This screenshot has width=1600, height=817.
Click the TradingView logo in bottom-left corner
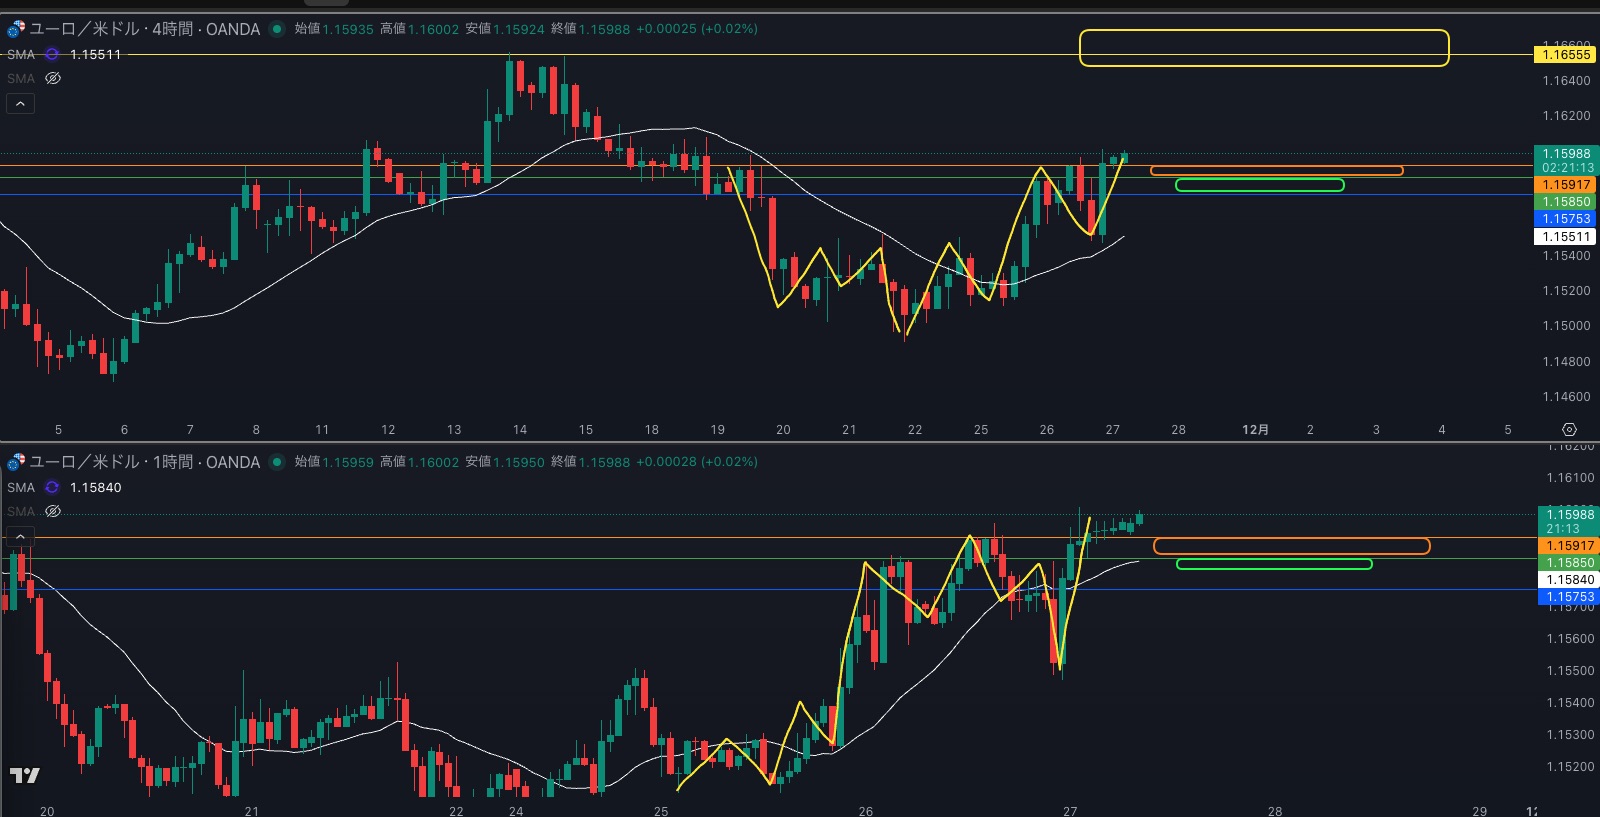25,775
